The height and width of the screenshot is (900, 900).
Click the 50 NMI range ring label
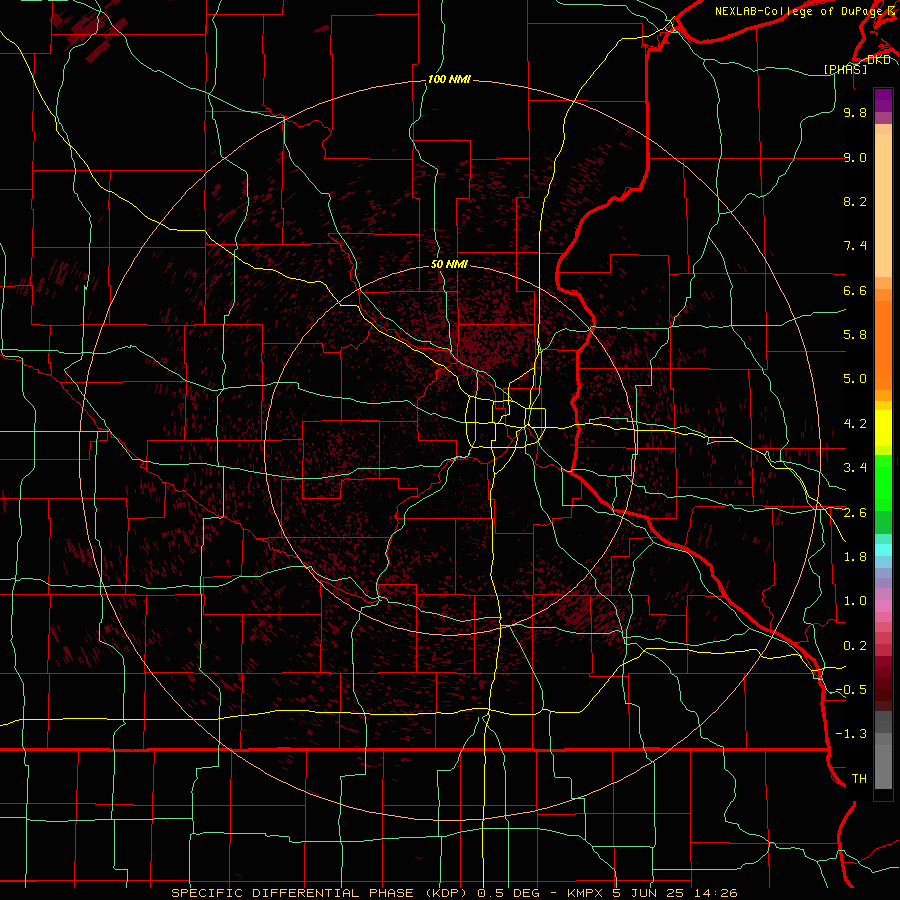click(x=449, y=264)
